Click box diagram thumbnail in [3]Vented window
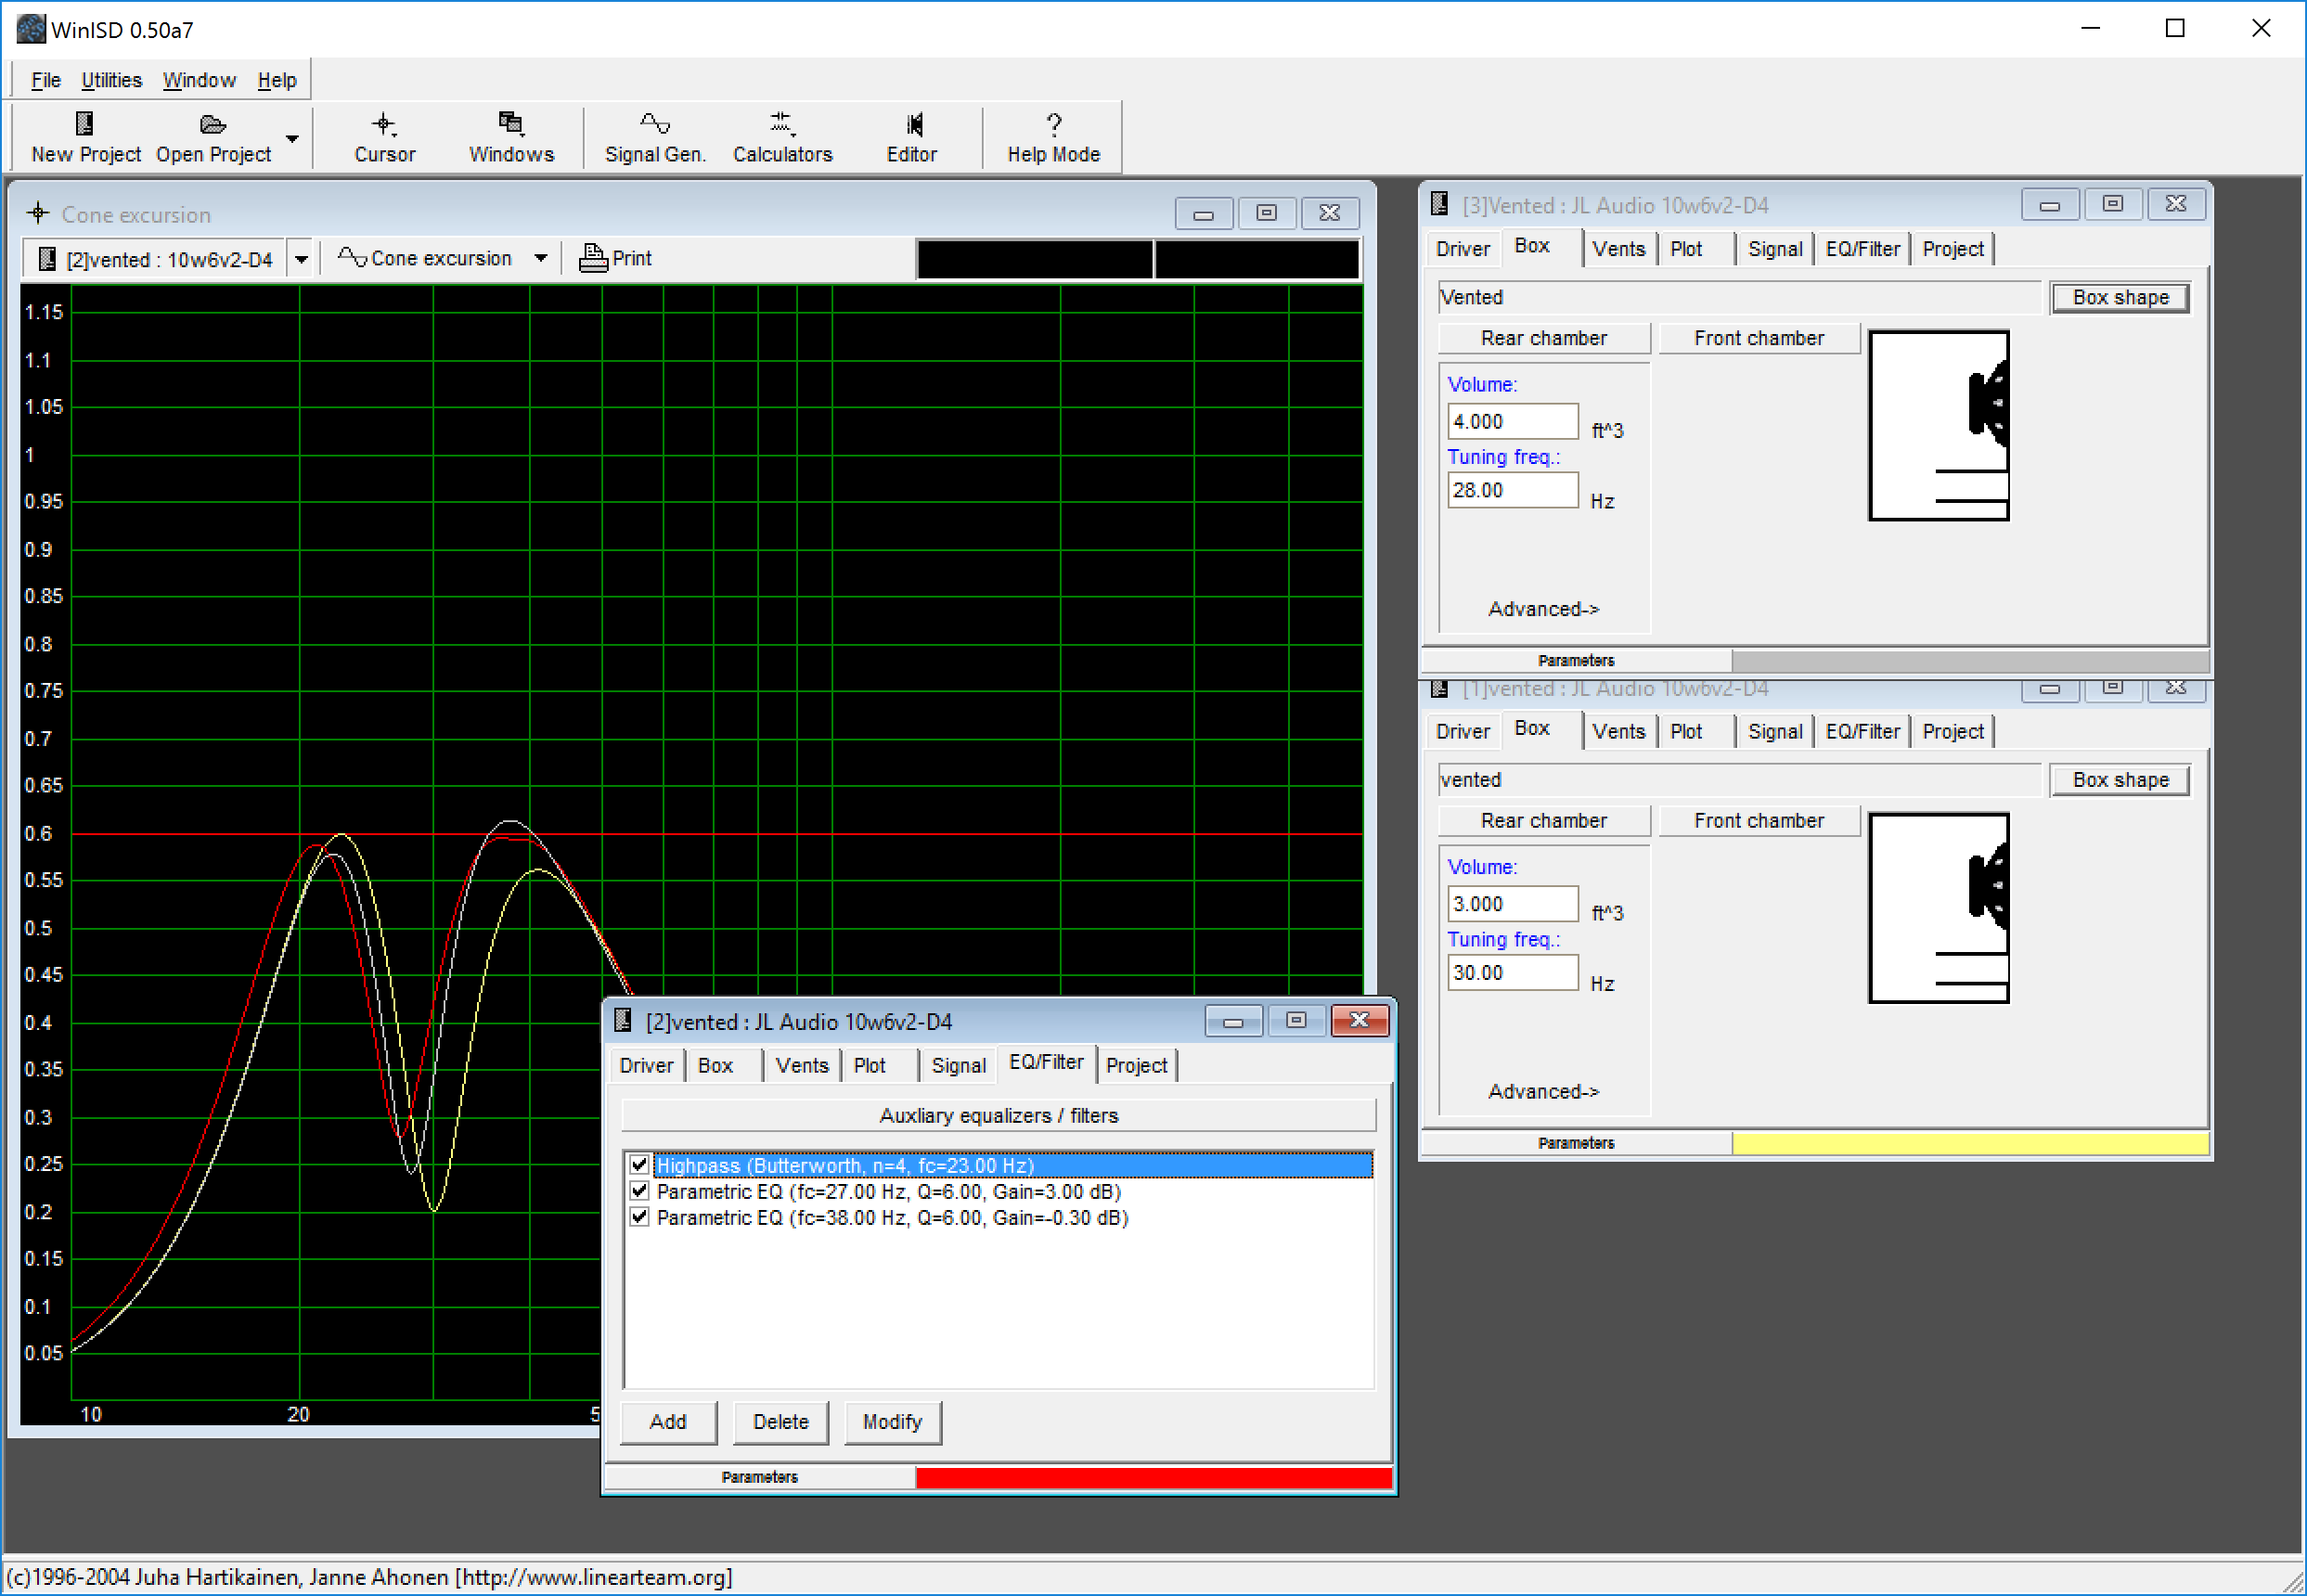Screen dimensions: 2307x1596 point(1938,425)
